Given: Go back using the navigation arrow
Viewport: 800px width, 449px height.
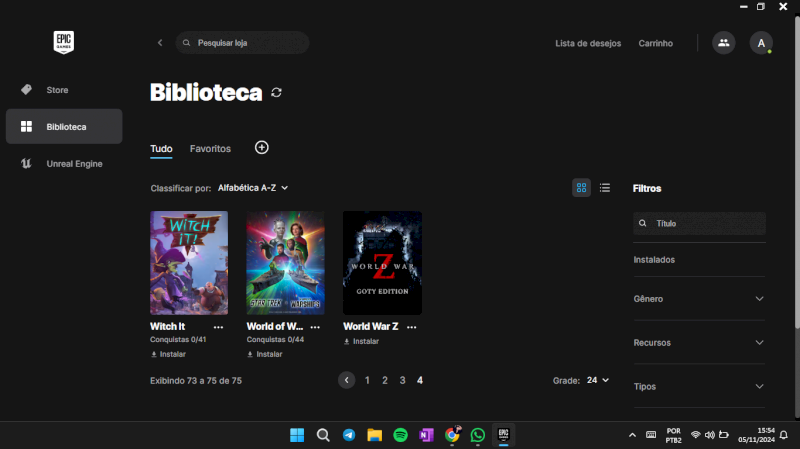Looking at the screenshot, I should (160, 43).
